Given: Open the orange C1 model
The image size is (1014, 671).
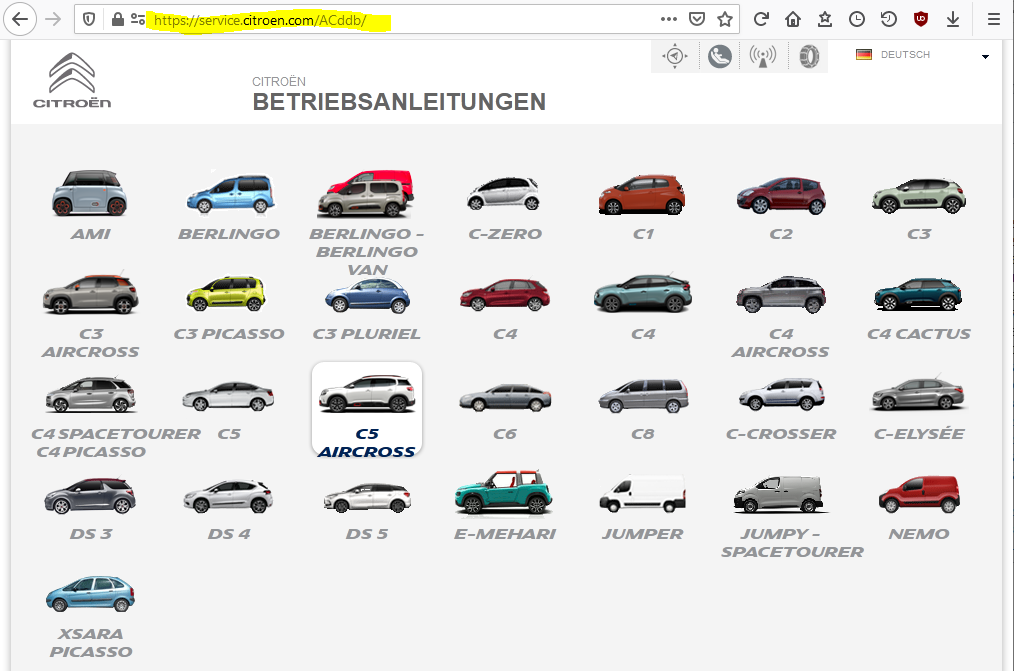Looking at the screenshot, I should [x=642, y=205].
